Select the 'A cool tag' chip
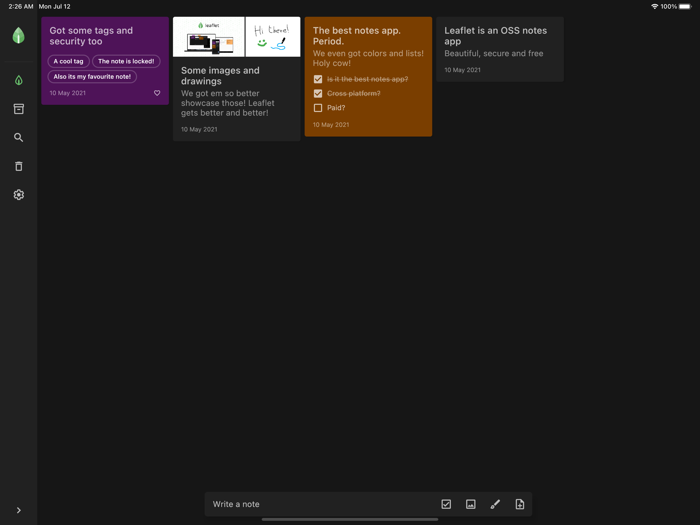700x525 pixels. 68,61
